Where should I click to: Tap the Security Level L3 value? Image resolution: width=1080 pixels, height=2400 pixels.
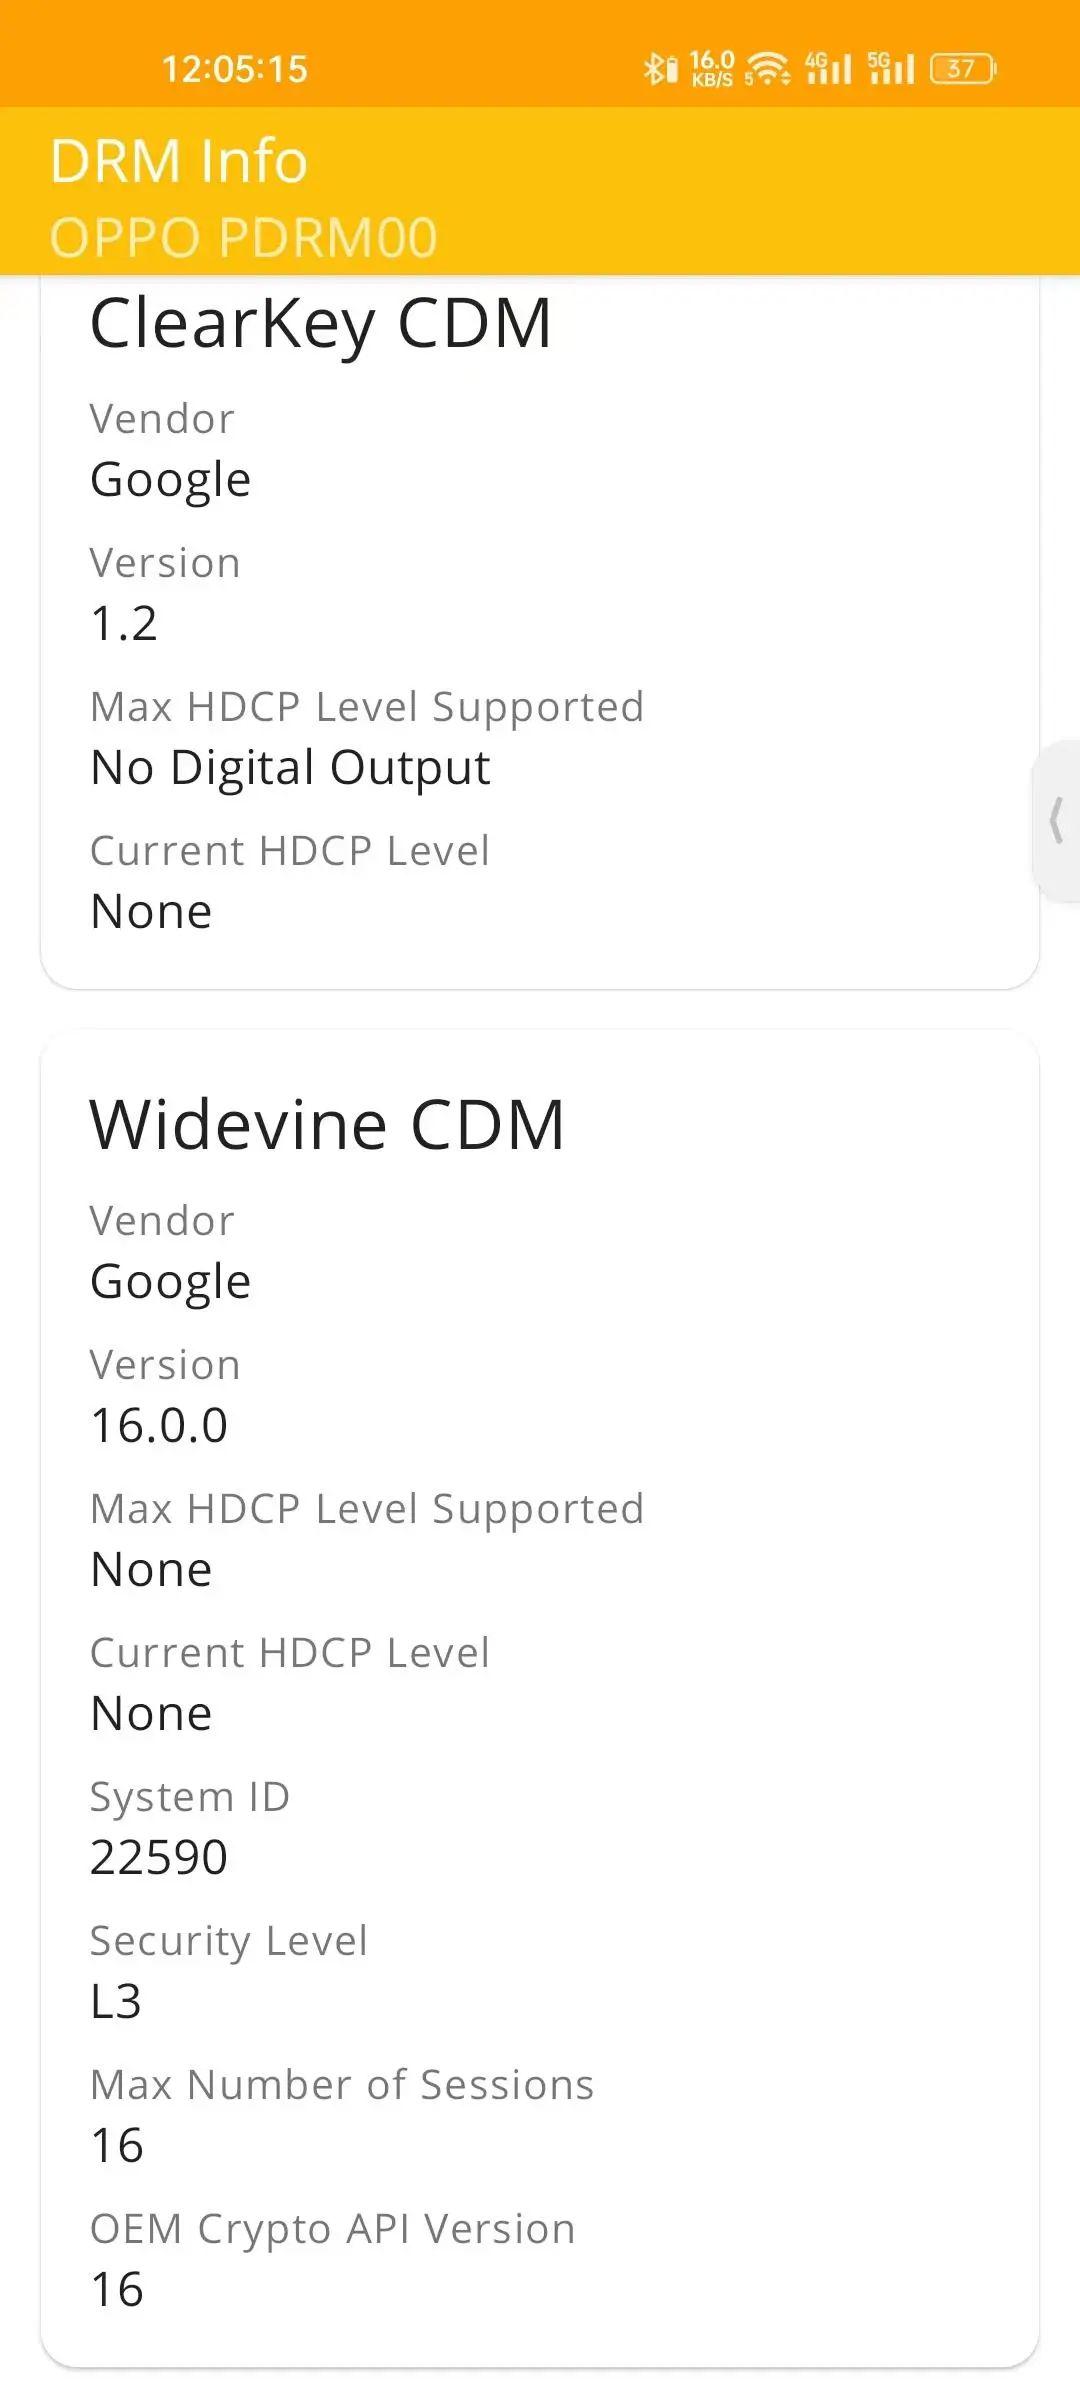(116, 2002)
